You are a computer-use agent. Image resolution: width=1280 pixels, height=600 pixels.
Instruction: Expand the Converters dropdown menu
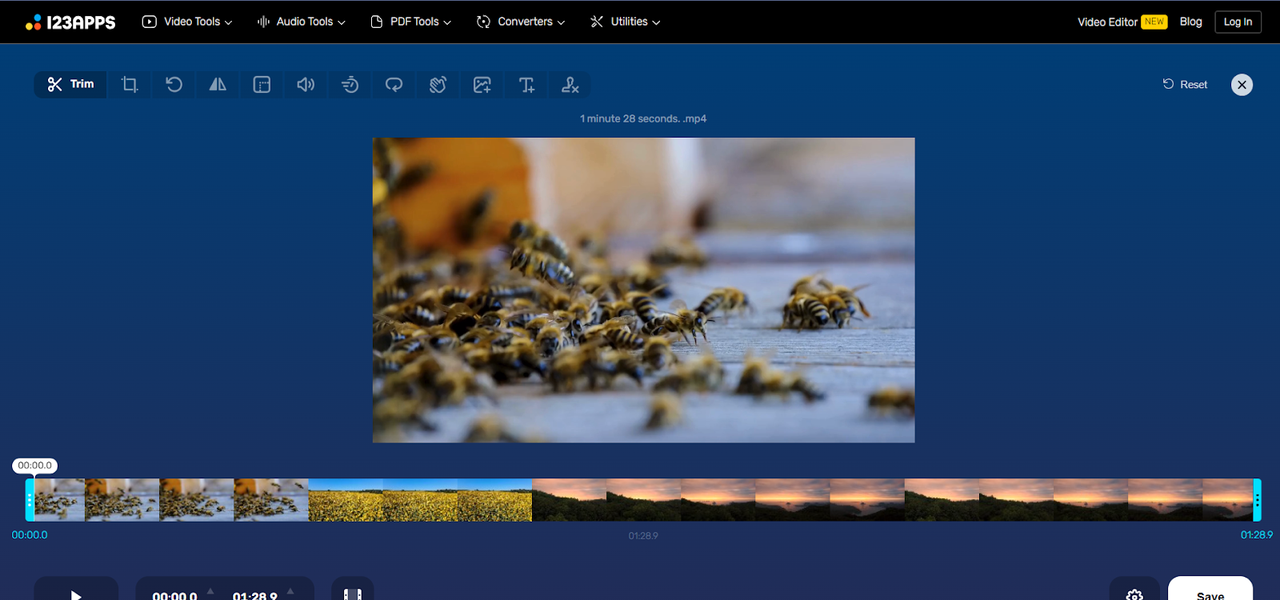click(x=521, y=22)
